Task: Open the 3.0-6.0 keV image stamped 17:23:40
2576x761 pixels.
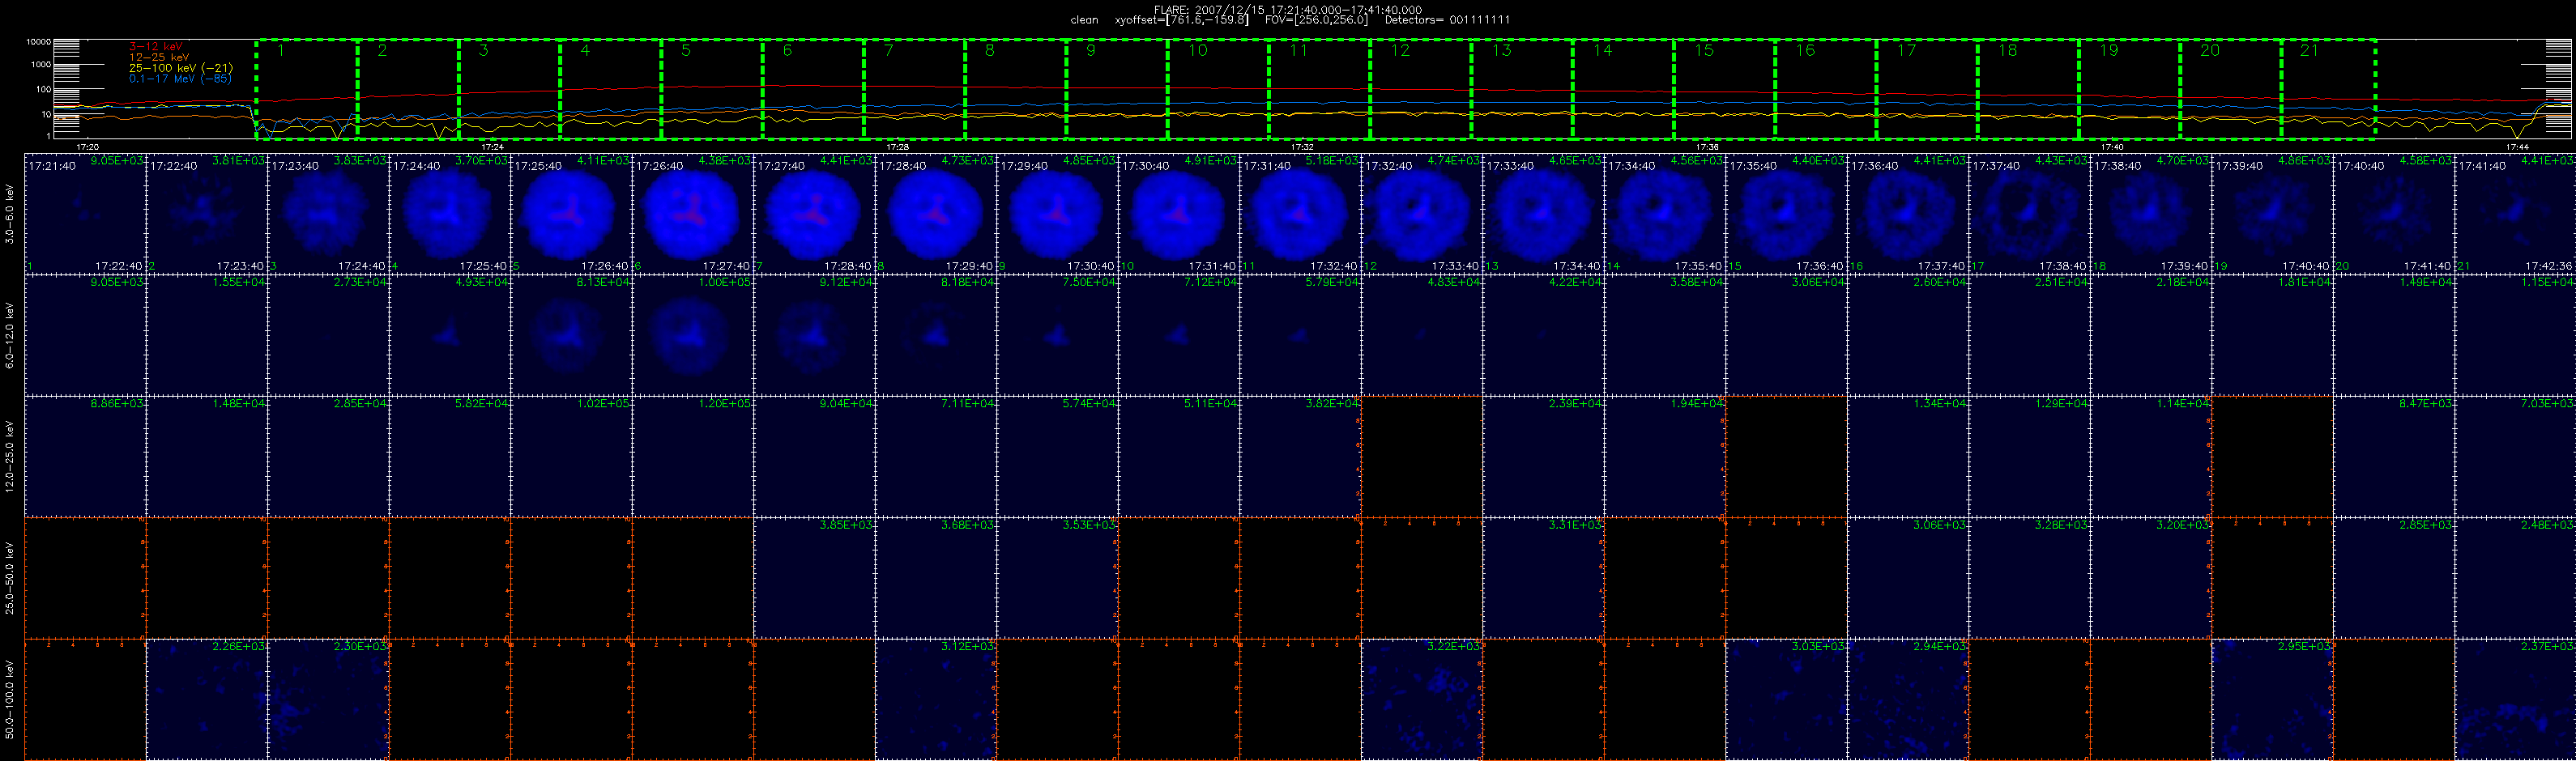Action: point(328,214)
